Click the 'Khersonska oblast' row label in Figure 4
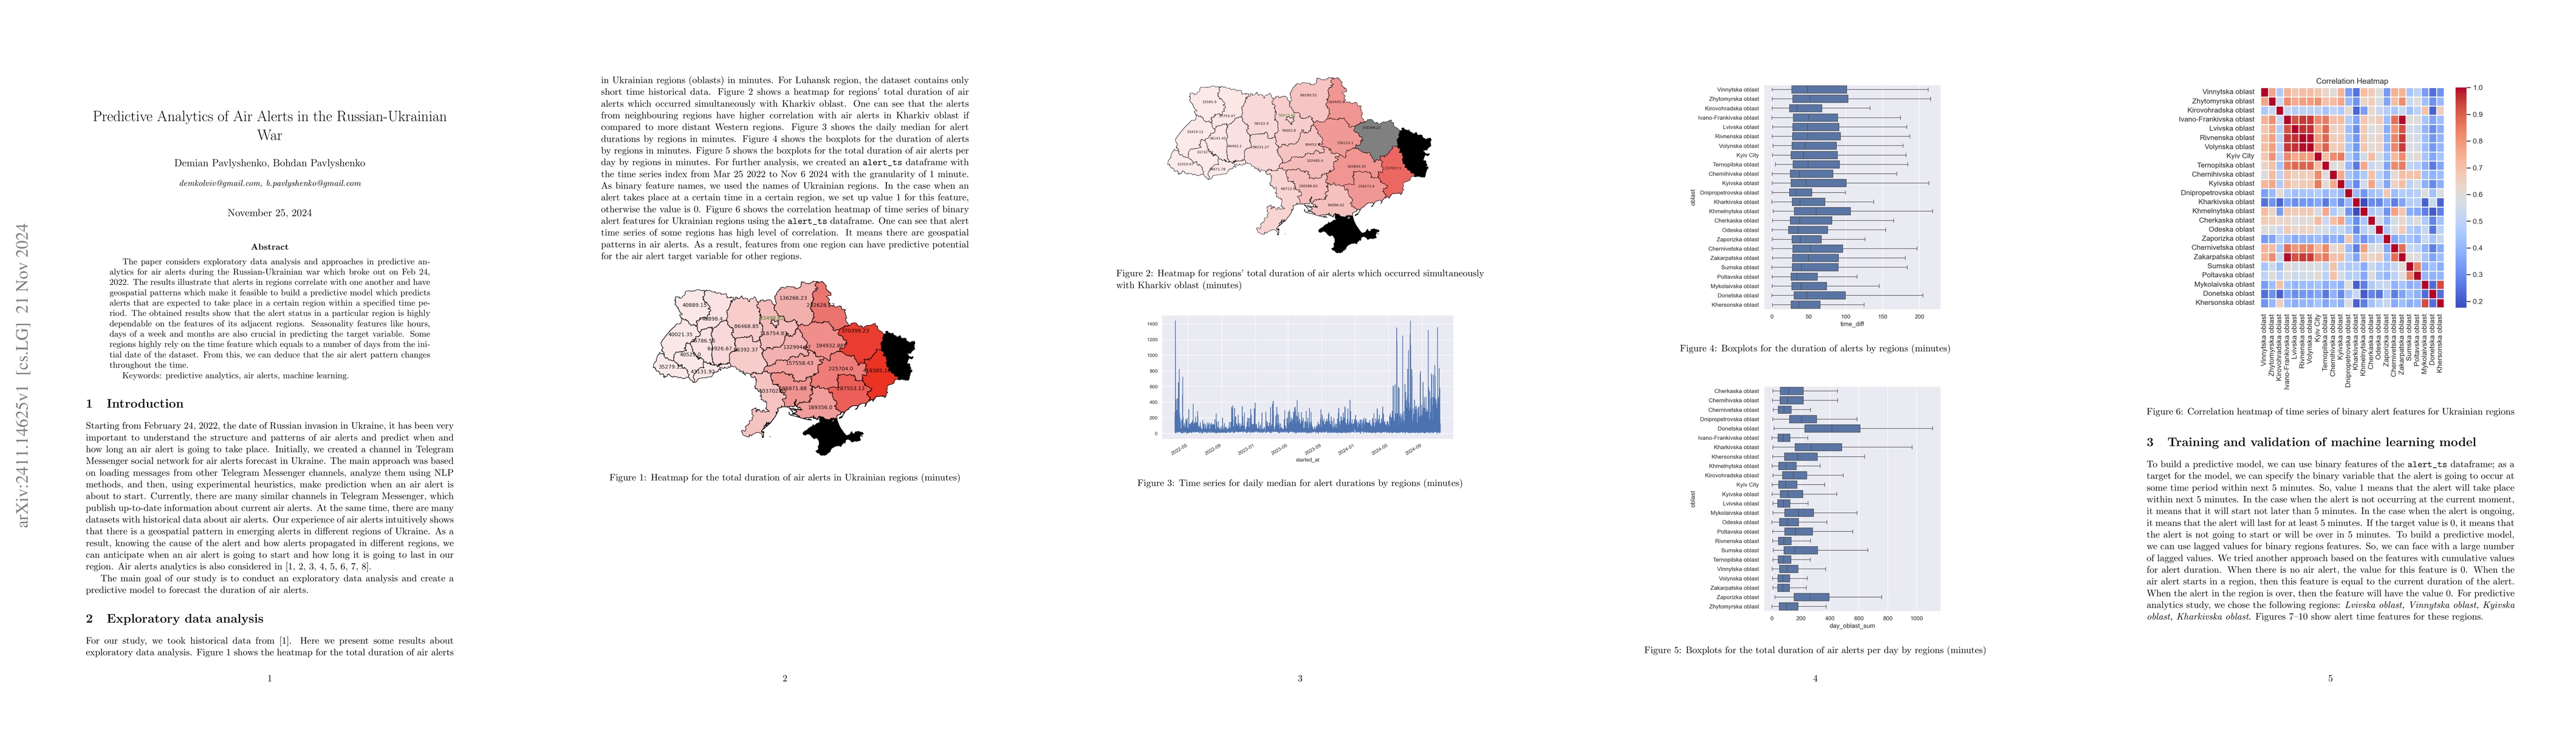Viewport: 2576px width, 729px height. pyautogui.click(x=1735, y=304)
